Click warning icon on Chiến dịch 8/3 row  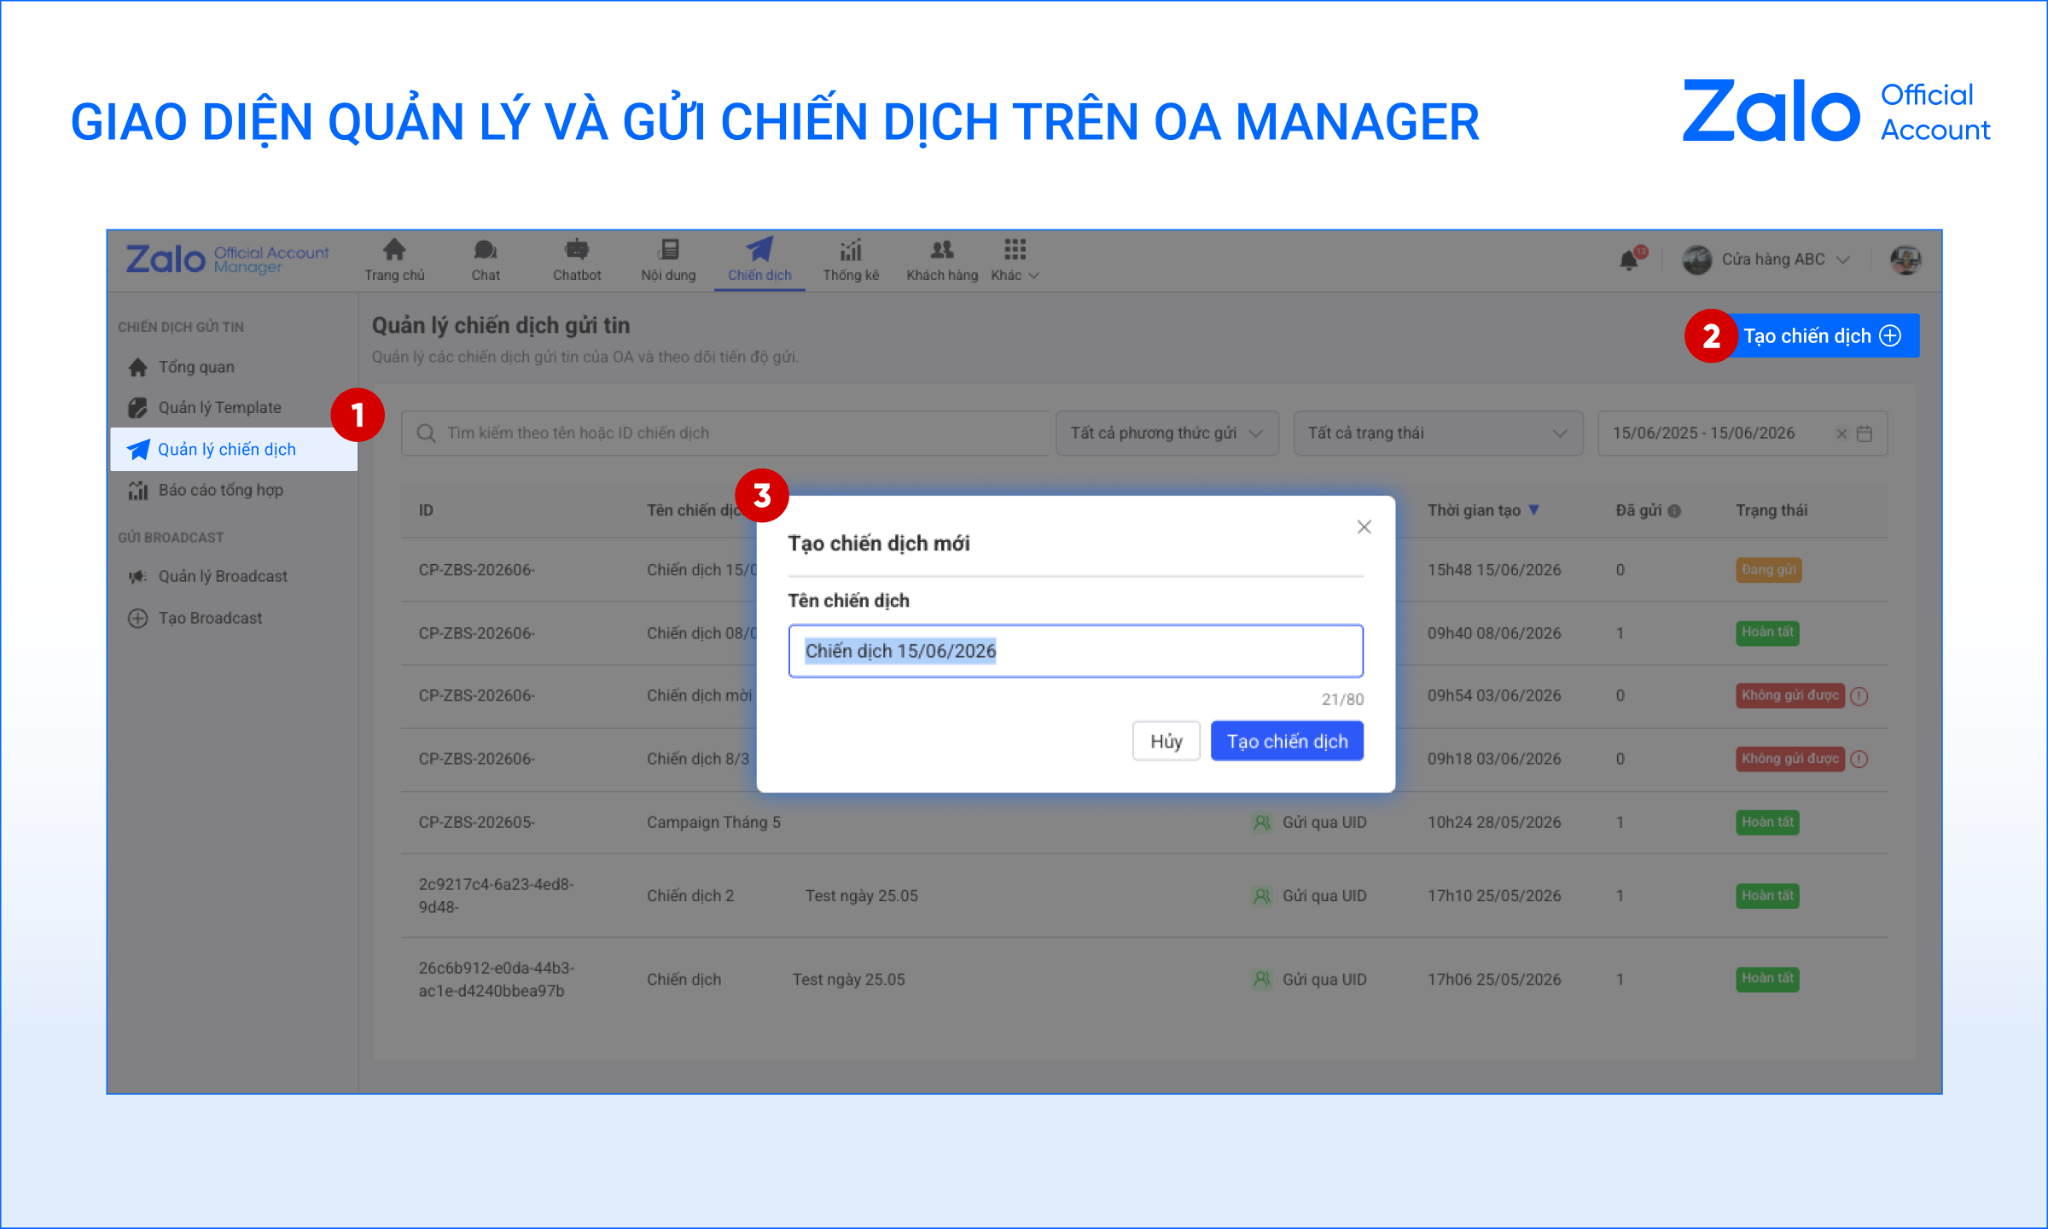pyautogui.click(x=1859, y=759)
